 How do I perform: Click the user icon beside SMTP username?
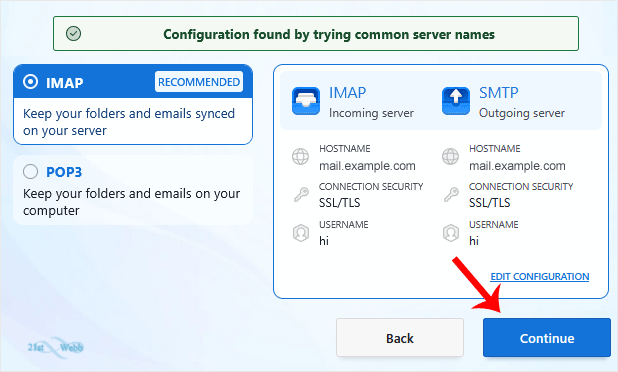tap(450, 232)
